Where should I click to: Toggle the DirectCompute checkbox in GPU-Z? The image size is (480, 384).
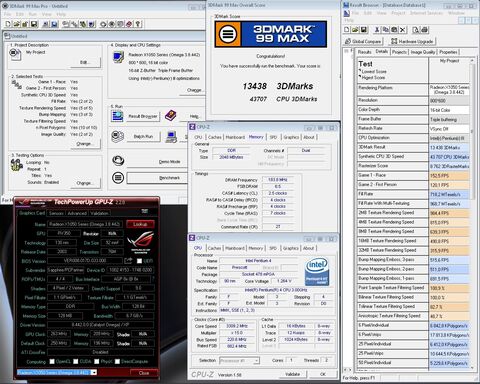tap(117, 361)
